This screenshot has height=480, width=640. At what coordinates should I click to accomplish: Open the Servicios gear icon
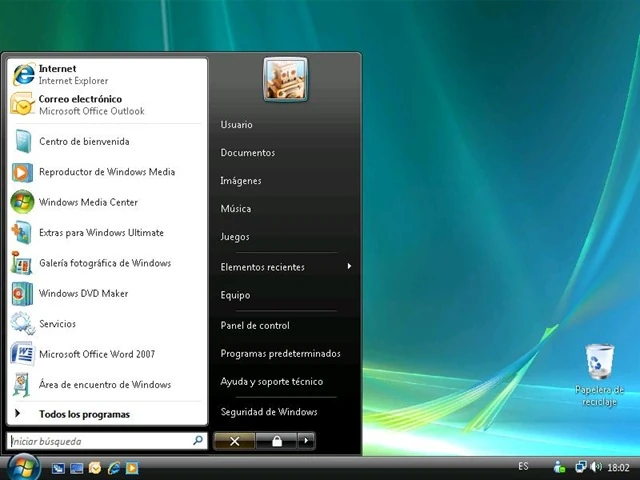click(22, 324)
